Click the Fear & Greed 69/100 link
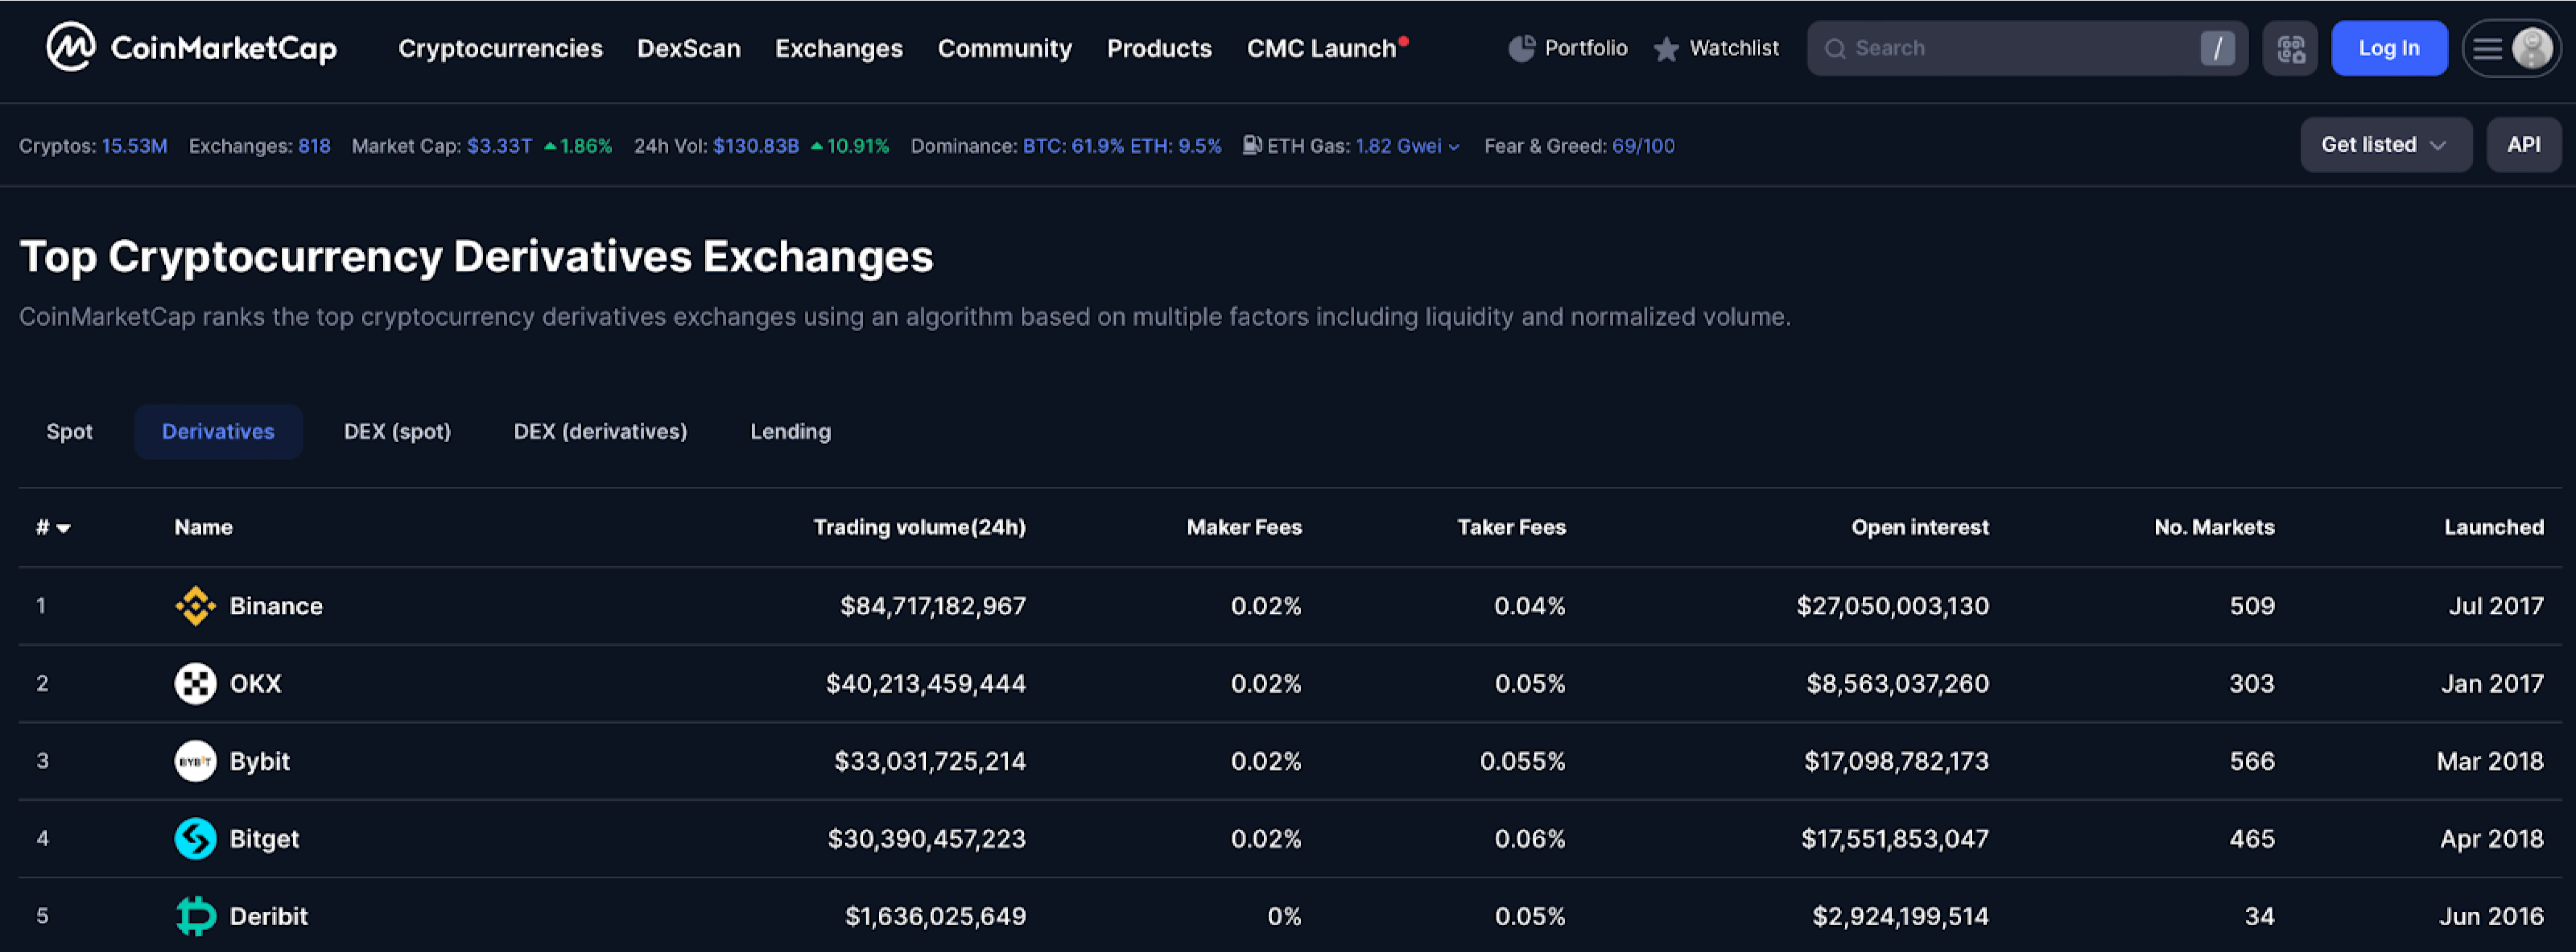This screenshot has height=952, width=2576. click(1643, 146)
